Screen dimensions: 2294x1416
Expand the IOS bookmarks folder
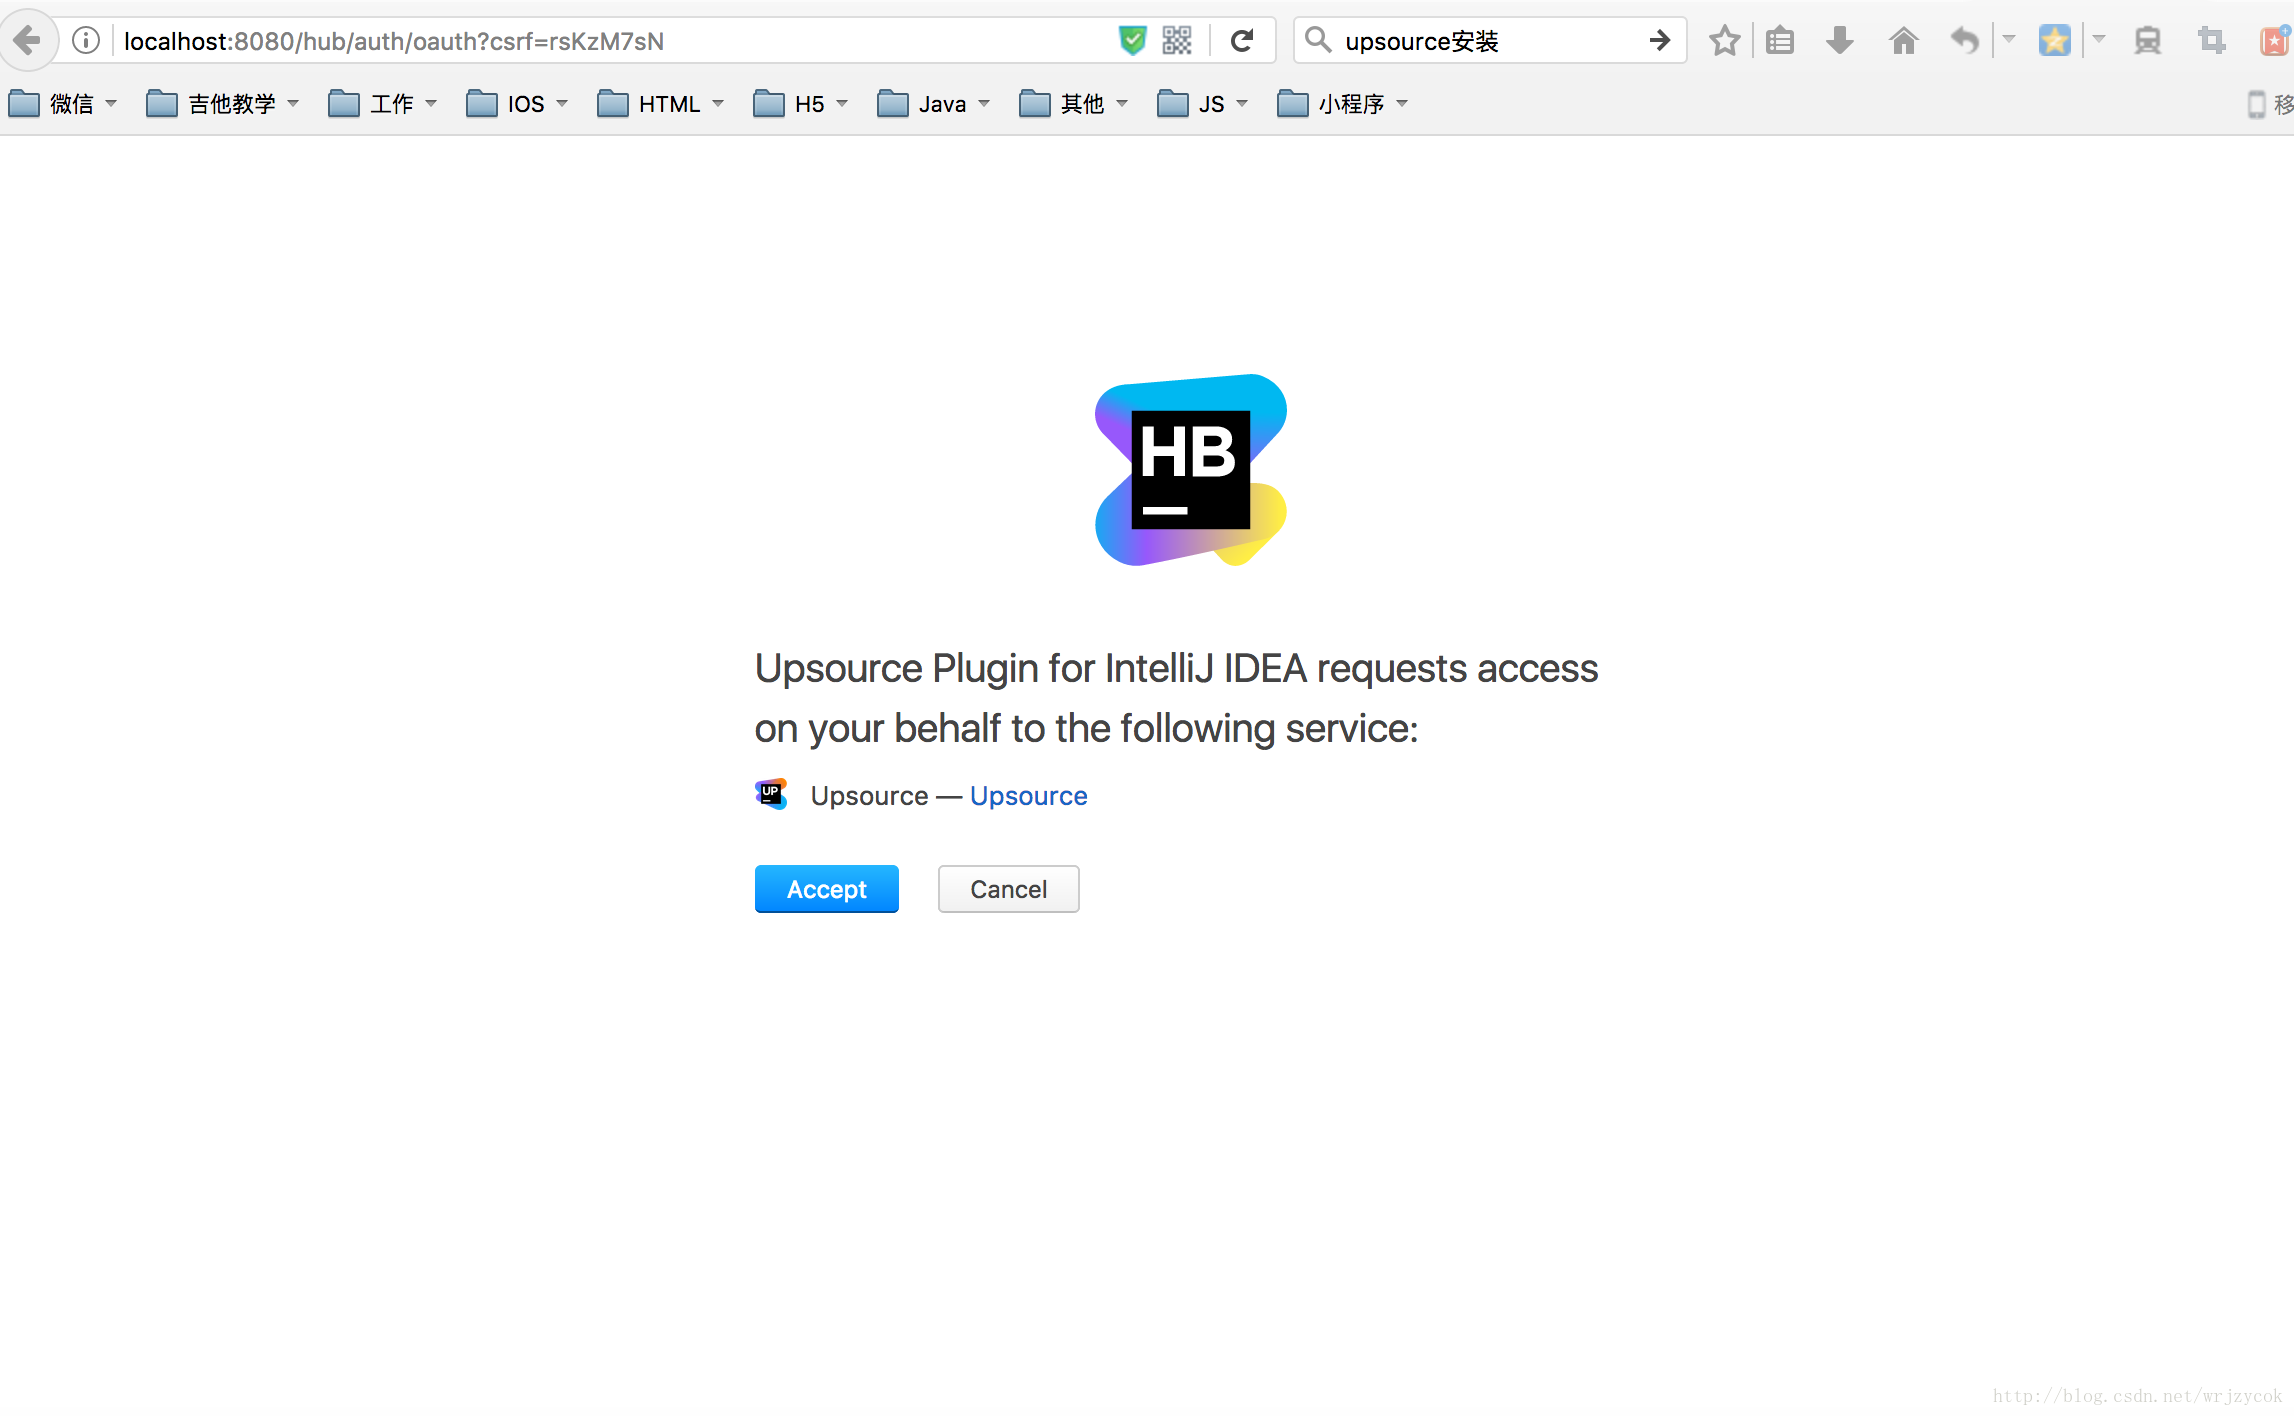tap(517, 104)
